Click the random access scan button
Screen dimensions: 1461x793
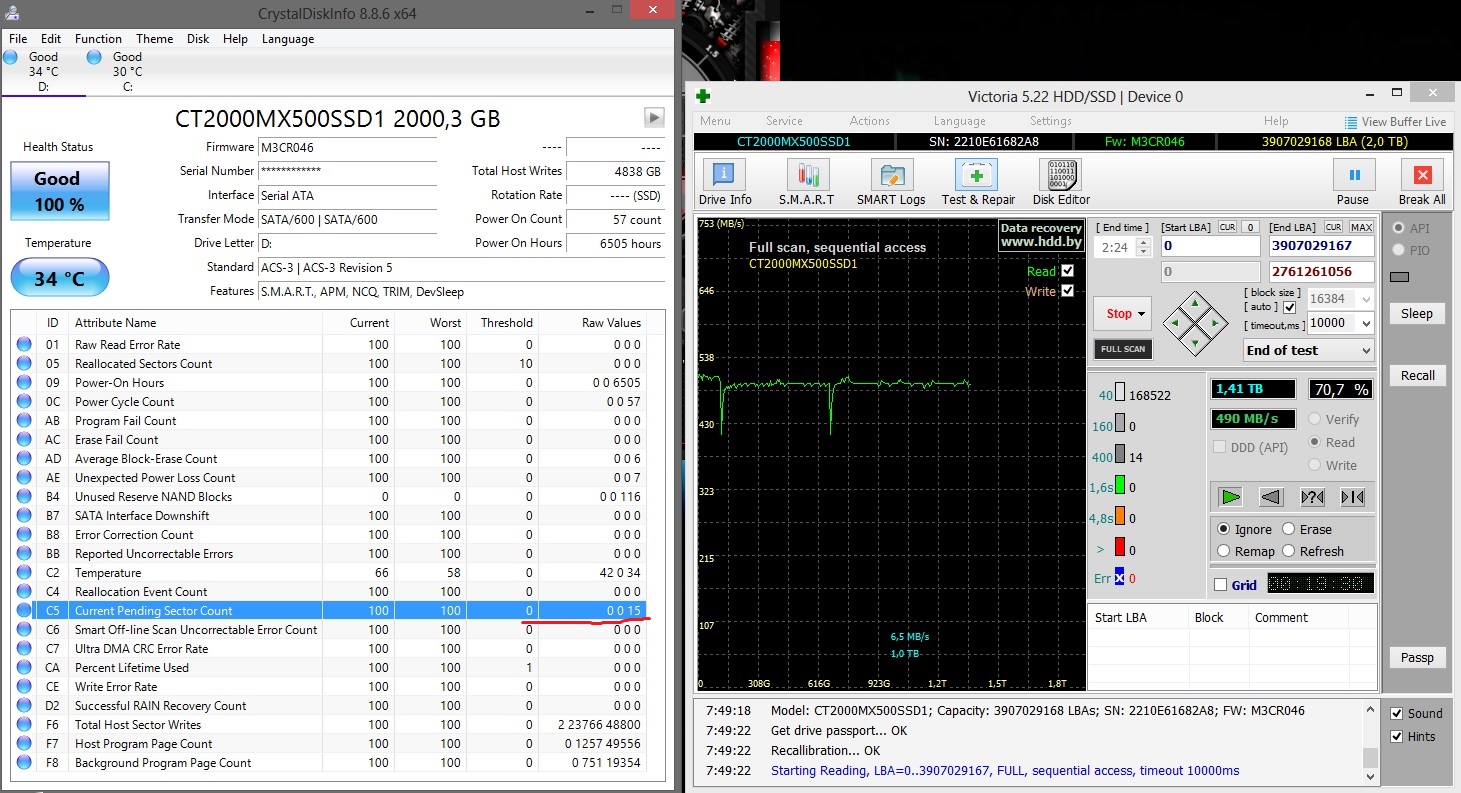(1312, 497)
